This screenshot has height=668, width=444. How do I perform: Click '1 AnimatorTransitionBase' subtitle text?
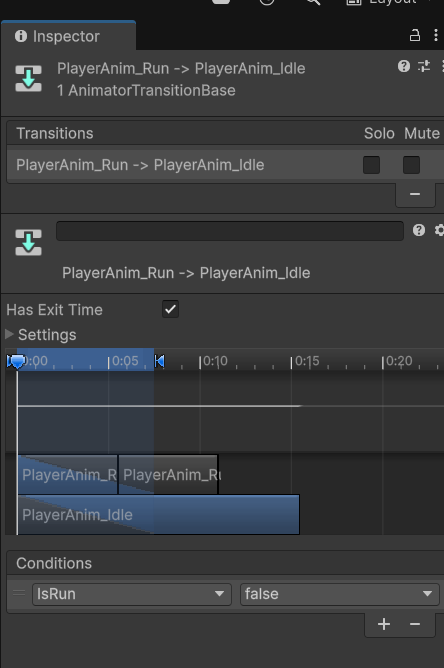click(x=146, y=90)
